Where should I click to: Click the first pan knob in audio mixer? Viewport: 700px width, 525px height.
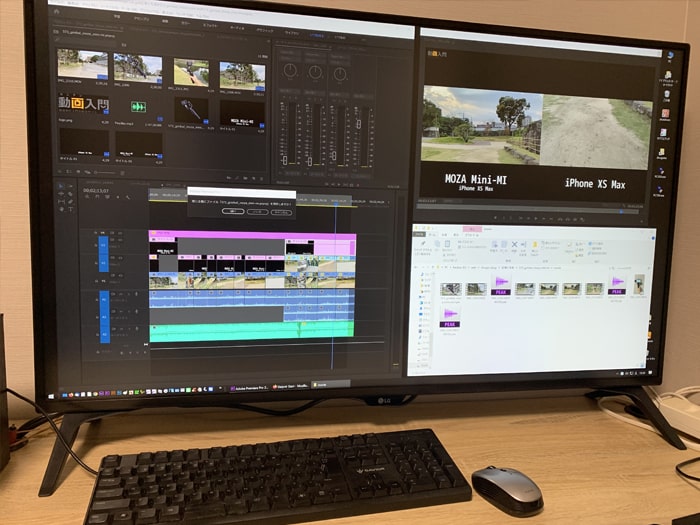291,70
